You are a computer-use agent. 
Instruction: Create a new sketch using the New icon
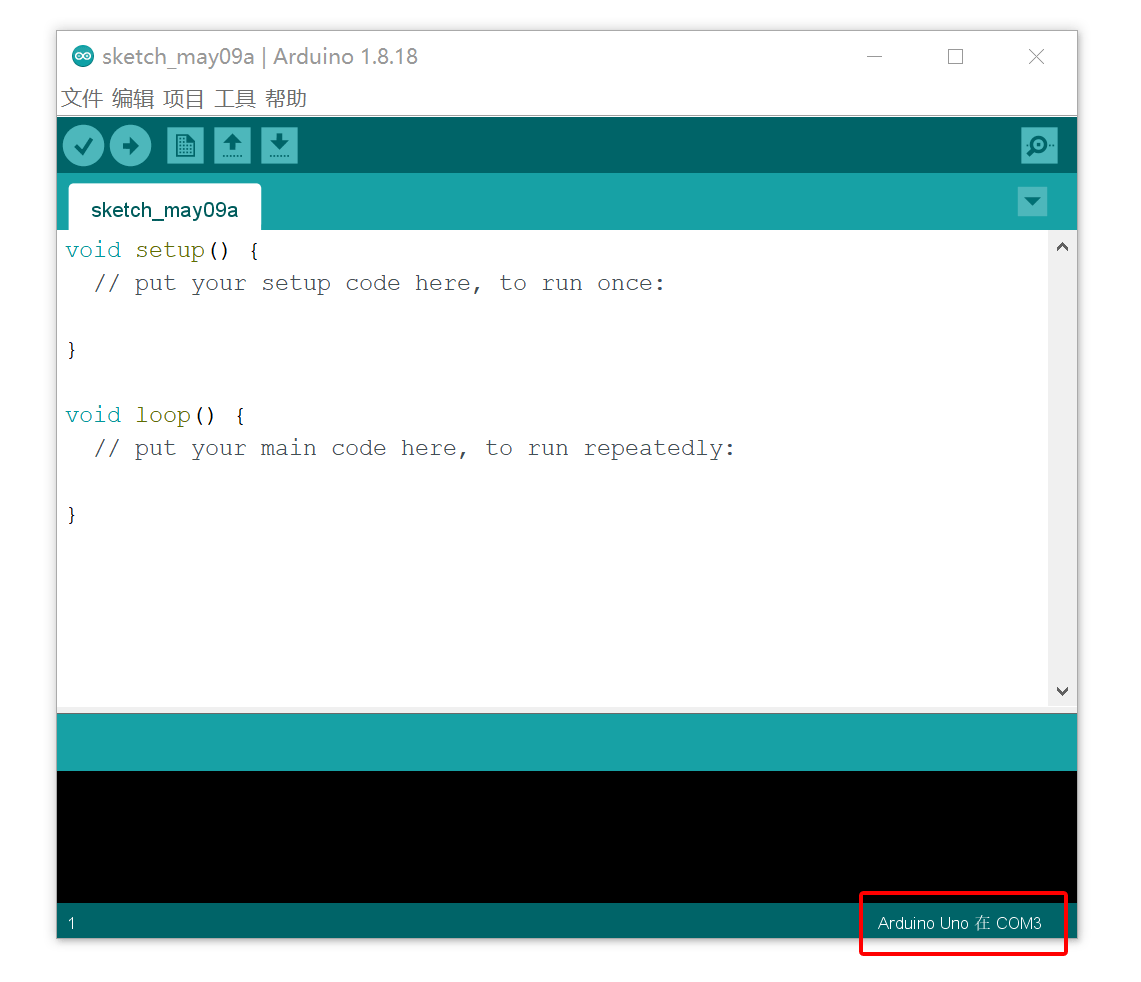pyautogui.click(x=184, y=145)
